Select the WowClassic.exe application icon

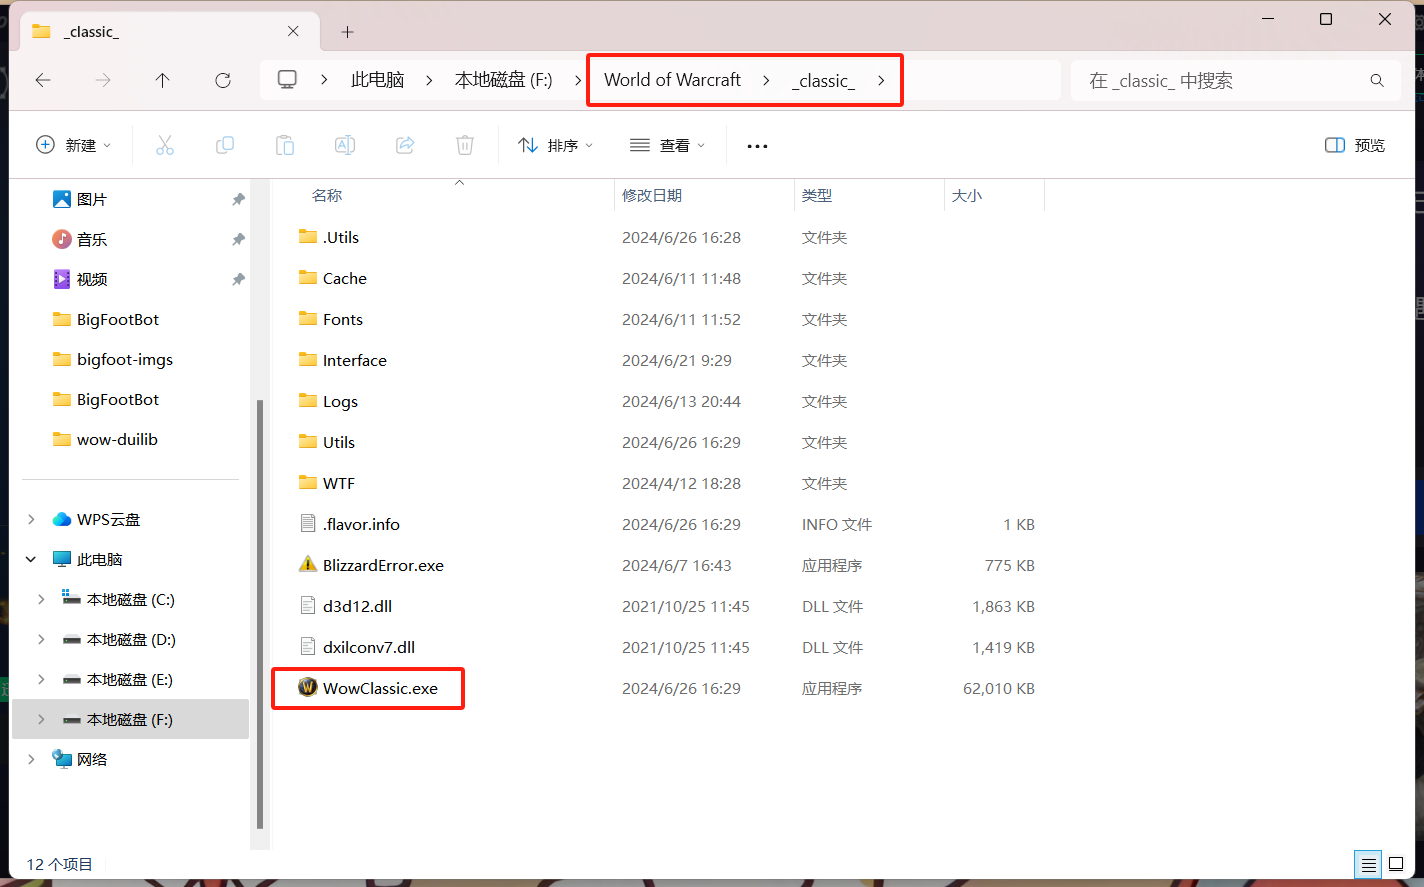pos(308,688)
